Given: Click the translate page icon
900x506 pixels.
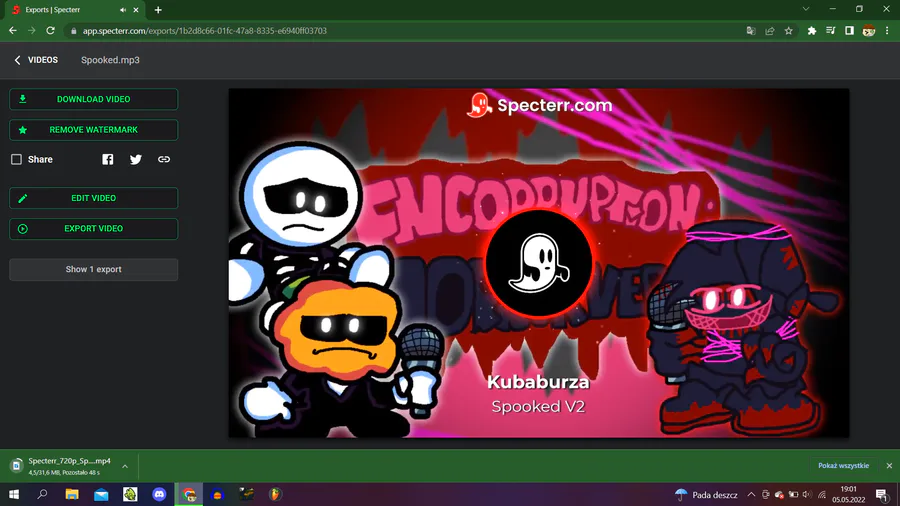Looking at the screenshot, I should (x=751, y=30).
